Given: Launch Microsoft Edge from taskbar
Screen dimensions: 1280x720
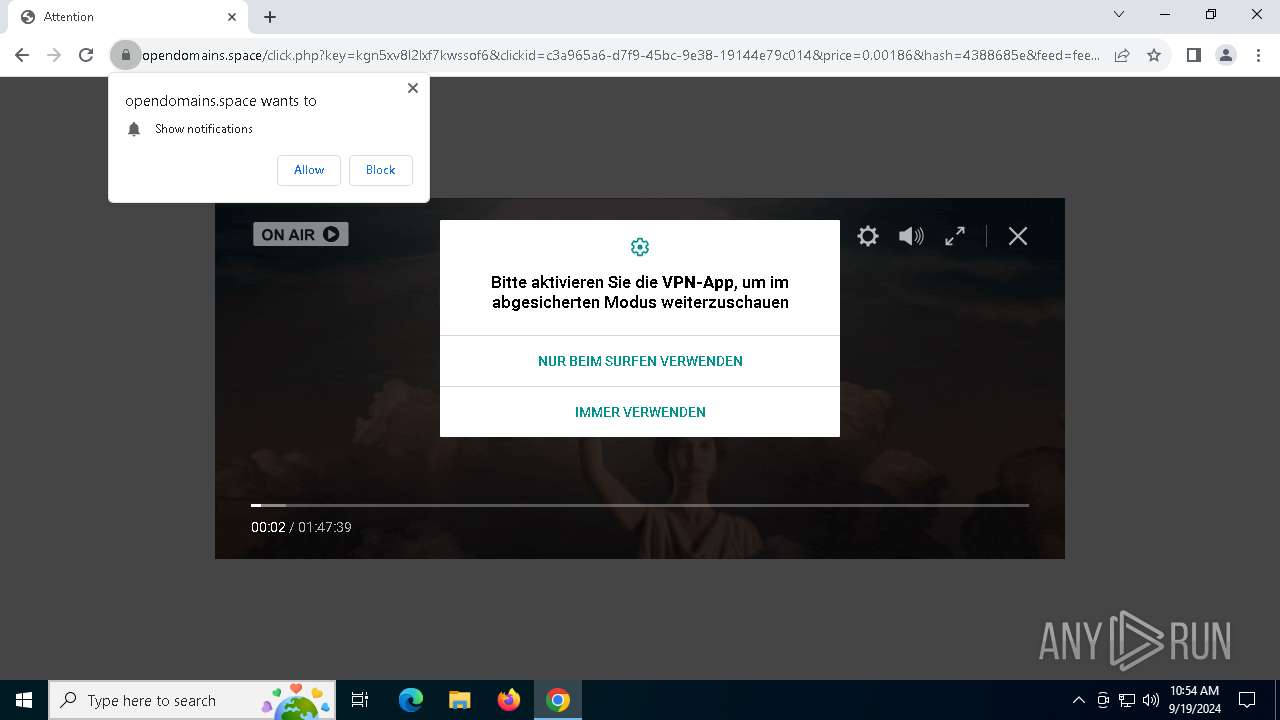Looking at the screenshot, I should tap(411, 700).
